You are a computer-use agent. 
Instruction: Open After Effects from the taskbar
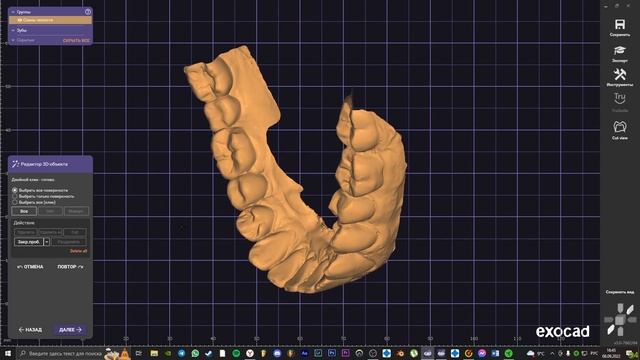click(304, 353)
